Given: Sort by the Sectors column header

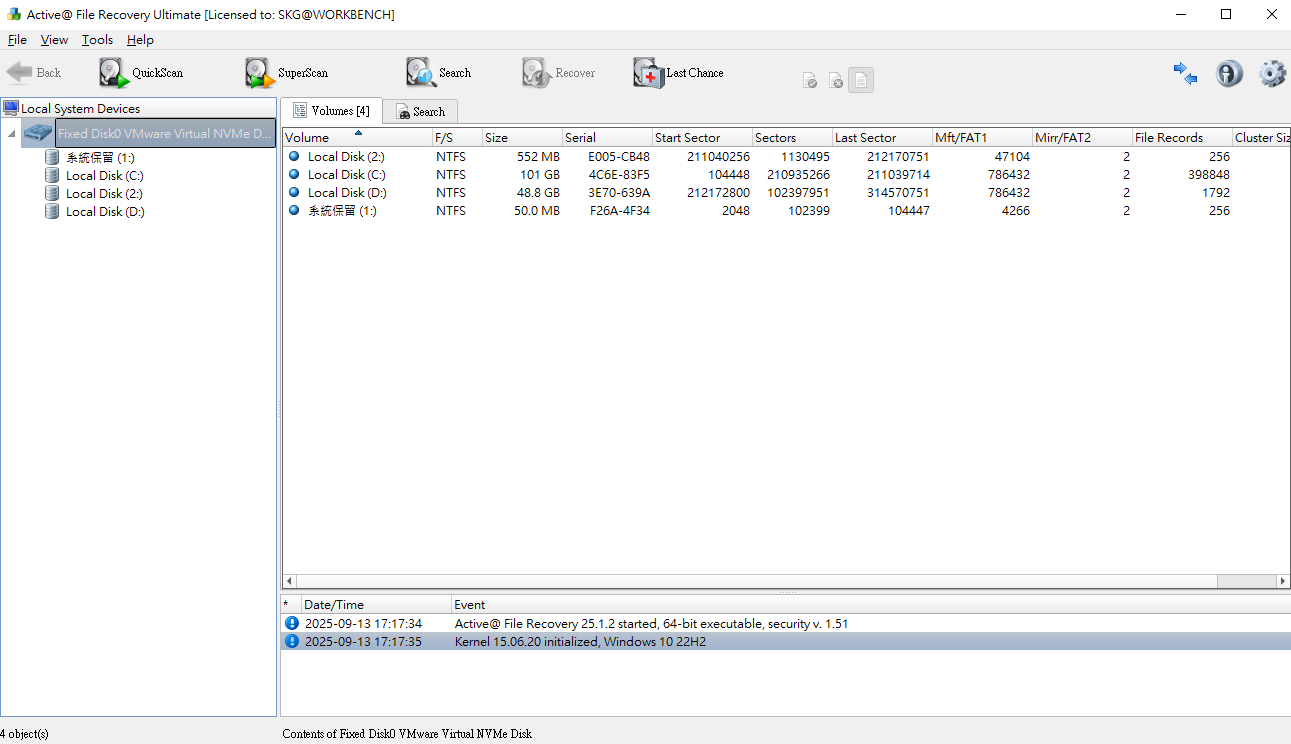Looking at the screenshot, I should (792, 138).
